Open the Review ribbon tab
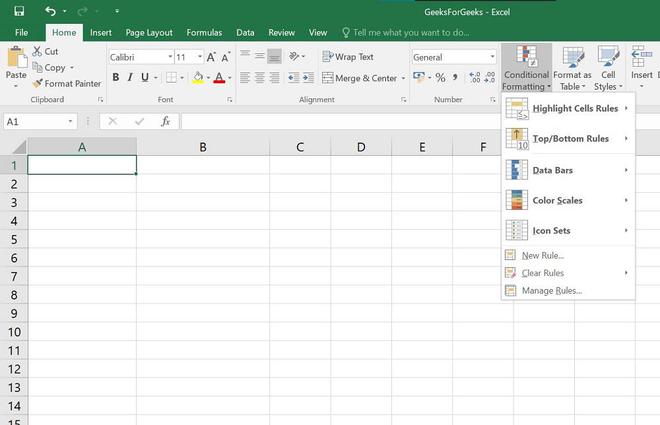This screenshot has width=660, height=425. pos(282,32)
